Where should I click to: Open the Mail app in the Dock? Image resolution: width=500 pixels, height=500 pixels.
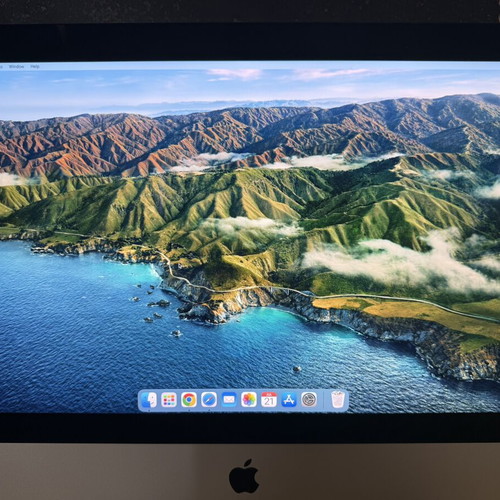(229, 400)
